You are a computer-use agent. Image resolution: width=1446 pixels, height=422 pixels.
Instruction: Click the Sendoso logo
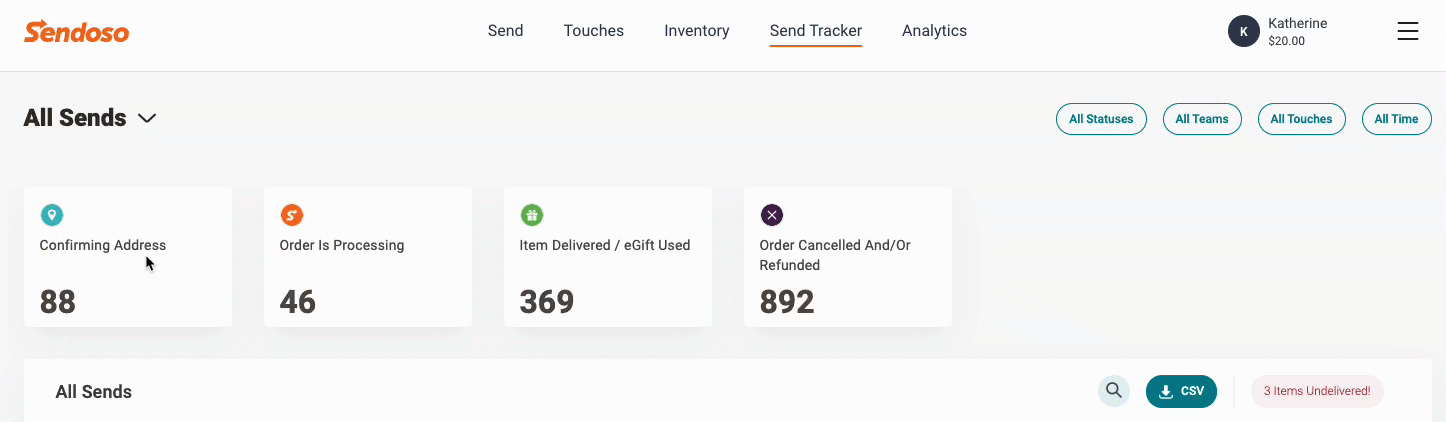pos(76,31)
